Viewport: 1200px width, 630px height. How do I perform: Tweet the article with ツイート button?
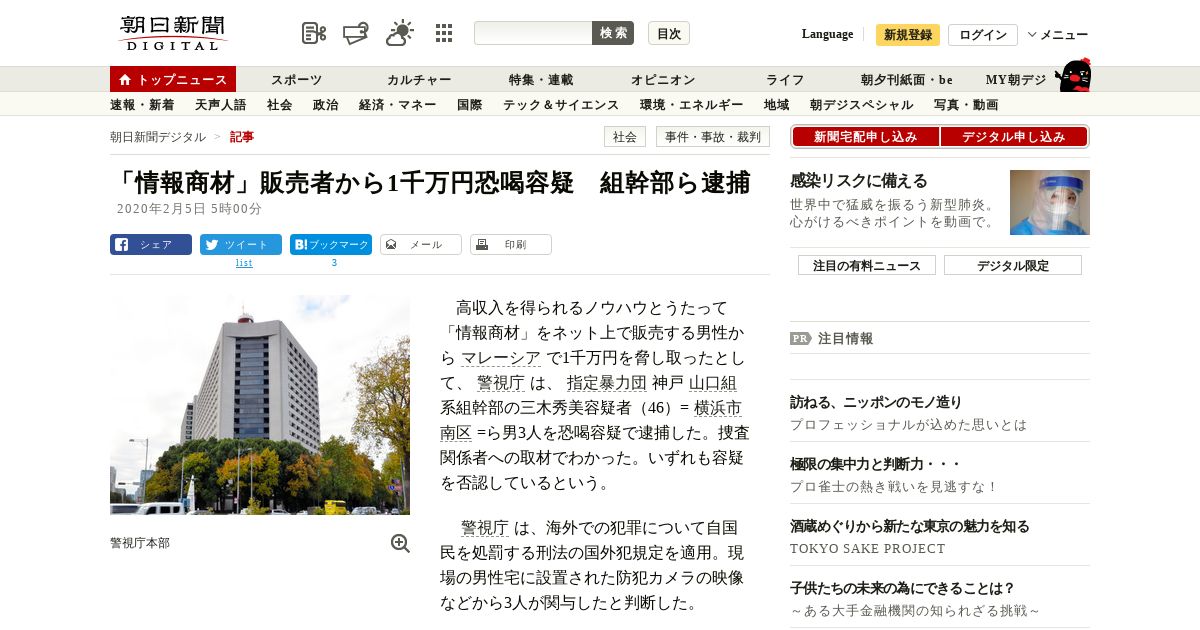pos(241,245)
